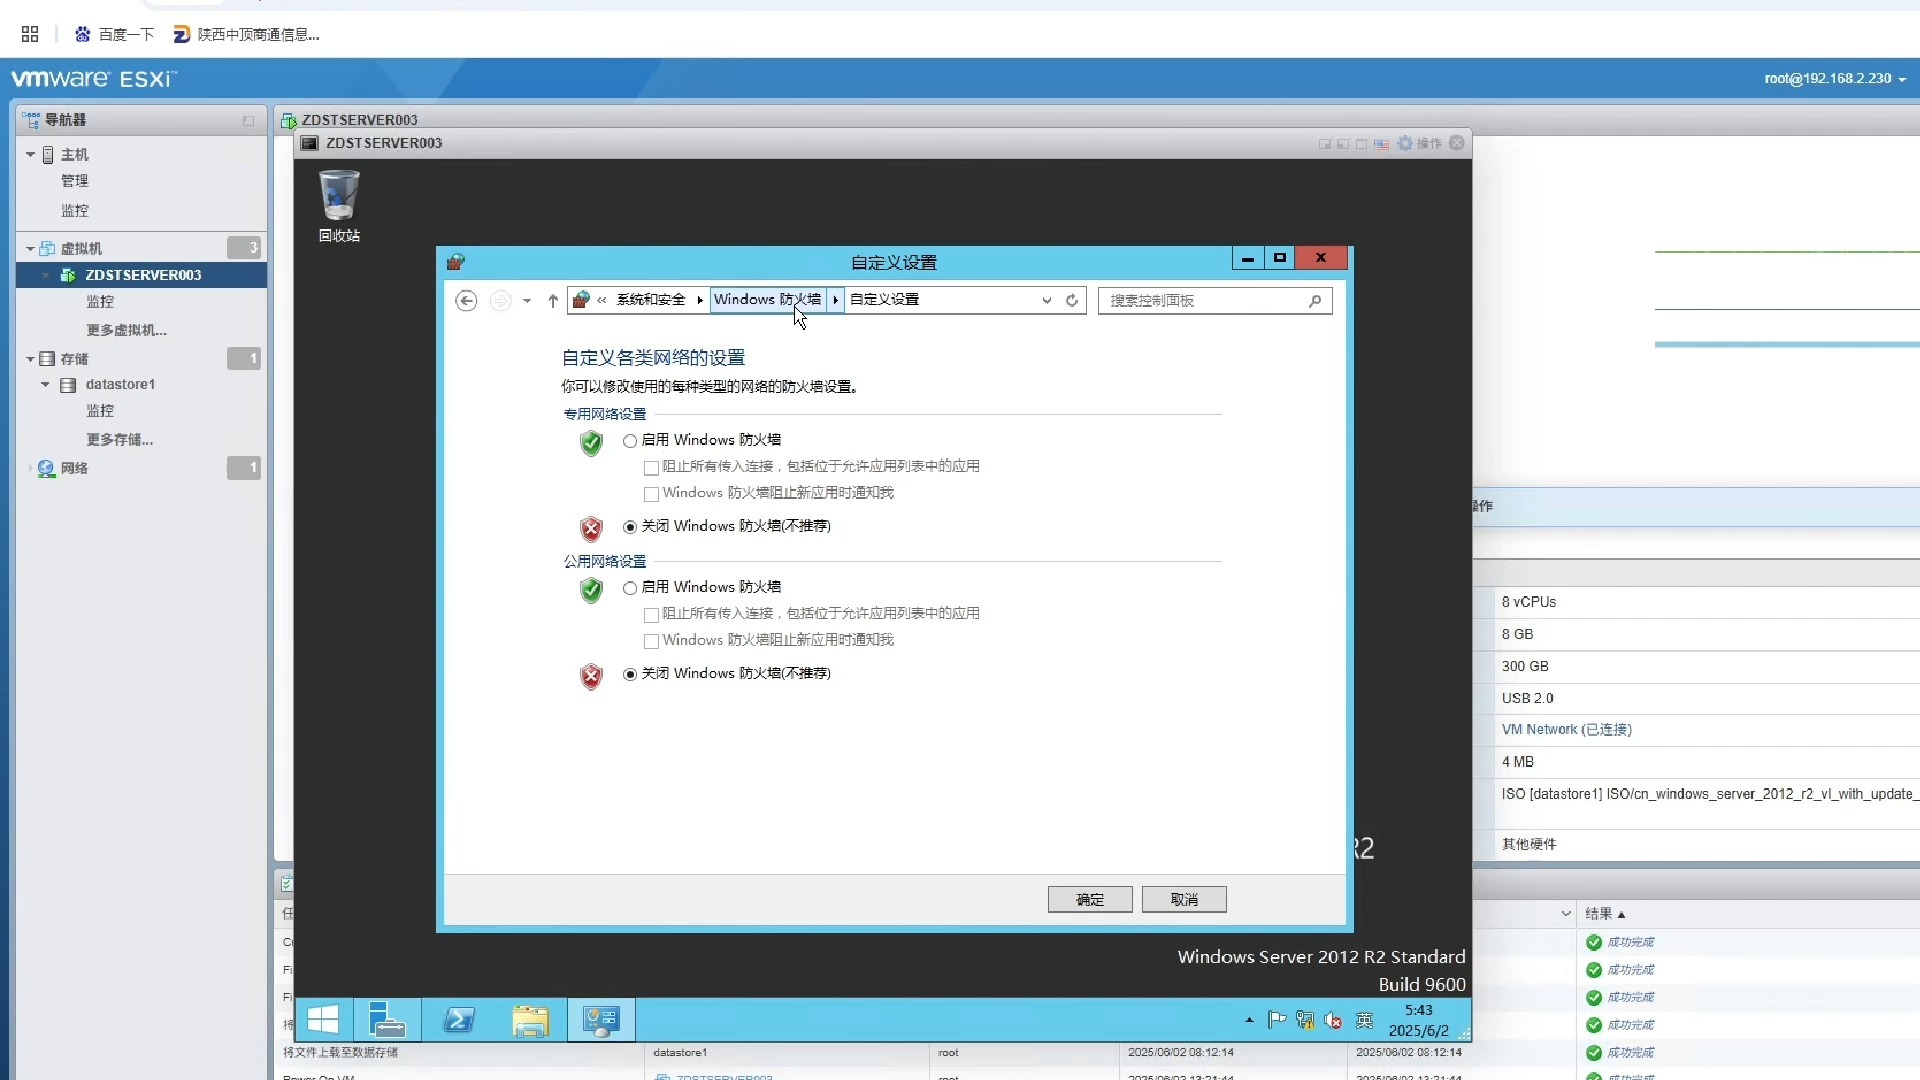Navigate to Windows 防火墙 breadcrumb
The width and height of the screenshot is (1920, 1080).
[x=768, y=299]
